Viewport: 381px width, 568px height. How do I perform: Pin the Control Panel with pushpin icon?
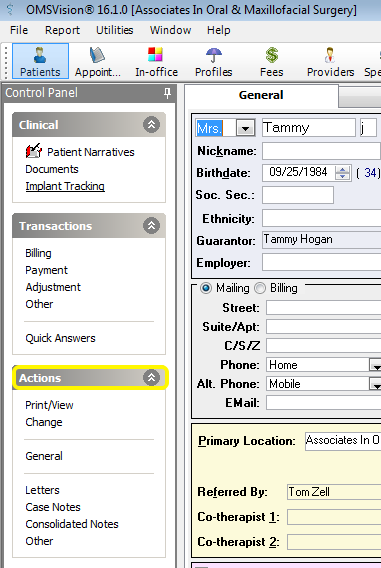[x=167, y=93]
